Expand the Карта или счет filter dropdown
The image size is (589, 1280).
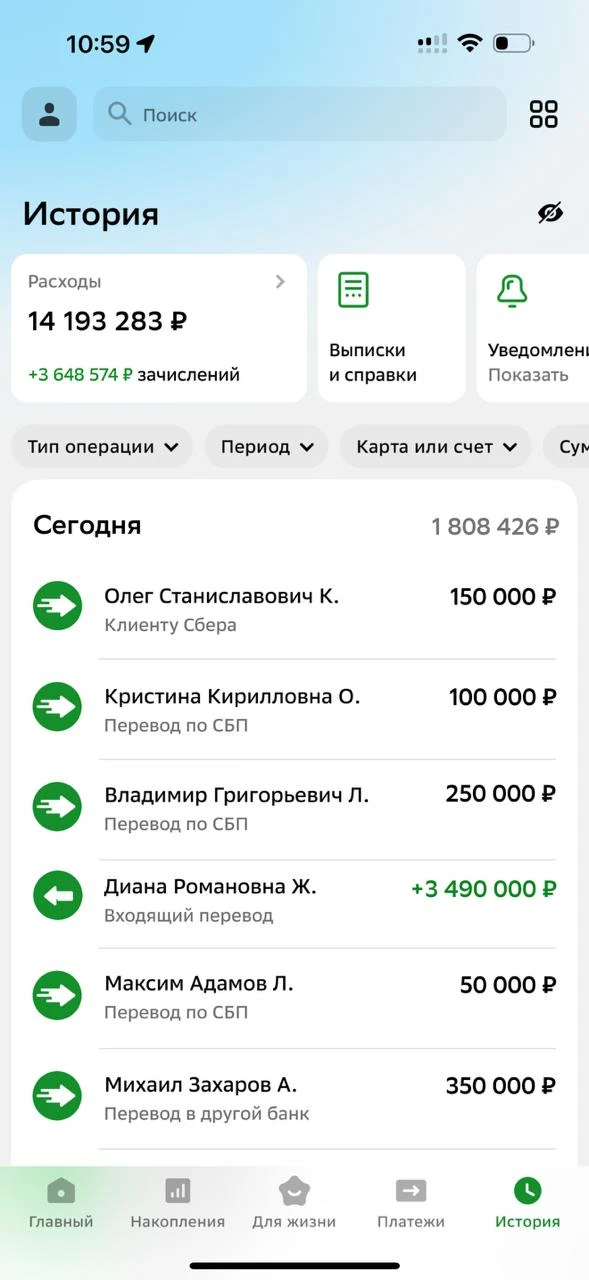pyautogui.click(x=435, y=447)
